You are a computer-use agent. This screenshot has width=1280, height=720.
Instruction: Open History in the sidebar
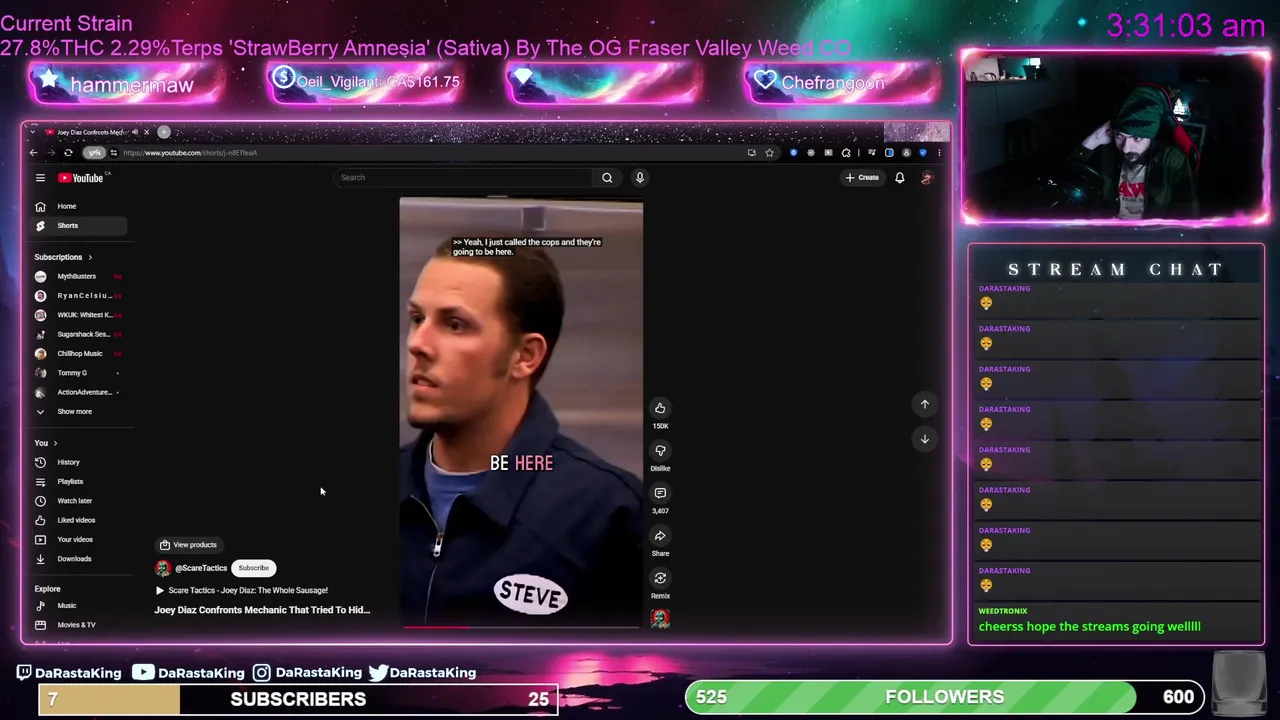[80, 462]
